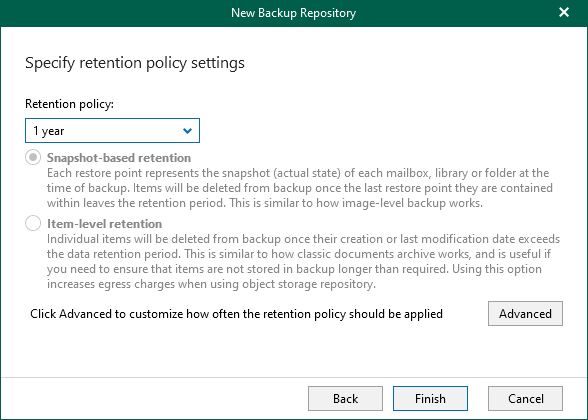Viewport: 588px width, 420px height.
Task: Click the 'Each restore point represents' description
Action: (x=300, y=188)
